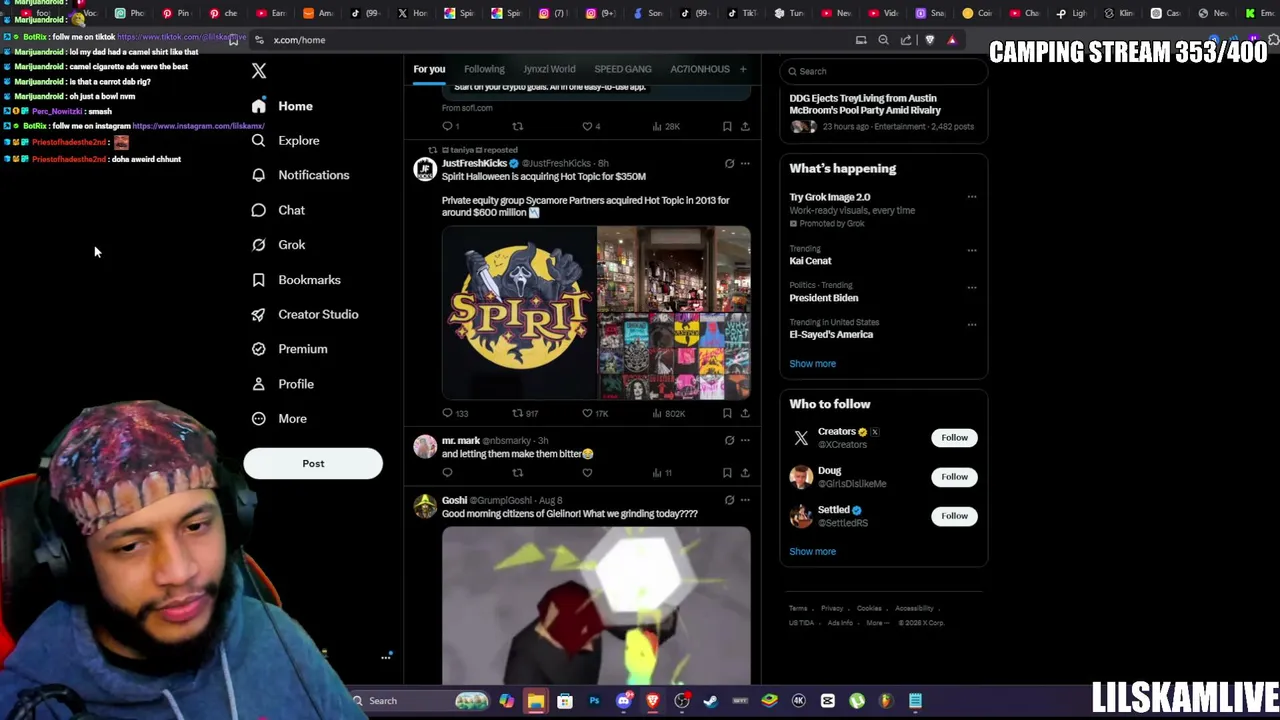Open more options on JustFreshKicks post
1280x720 pixels.
745,163
